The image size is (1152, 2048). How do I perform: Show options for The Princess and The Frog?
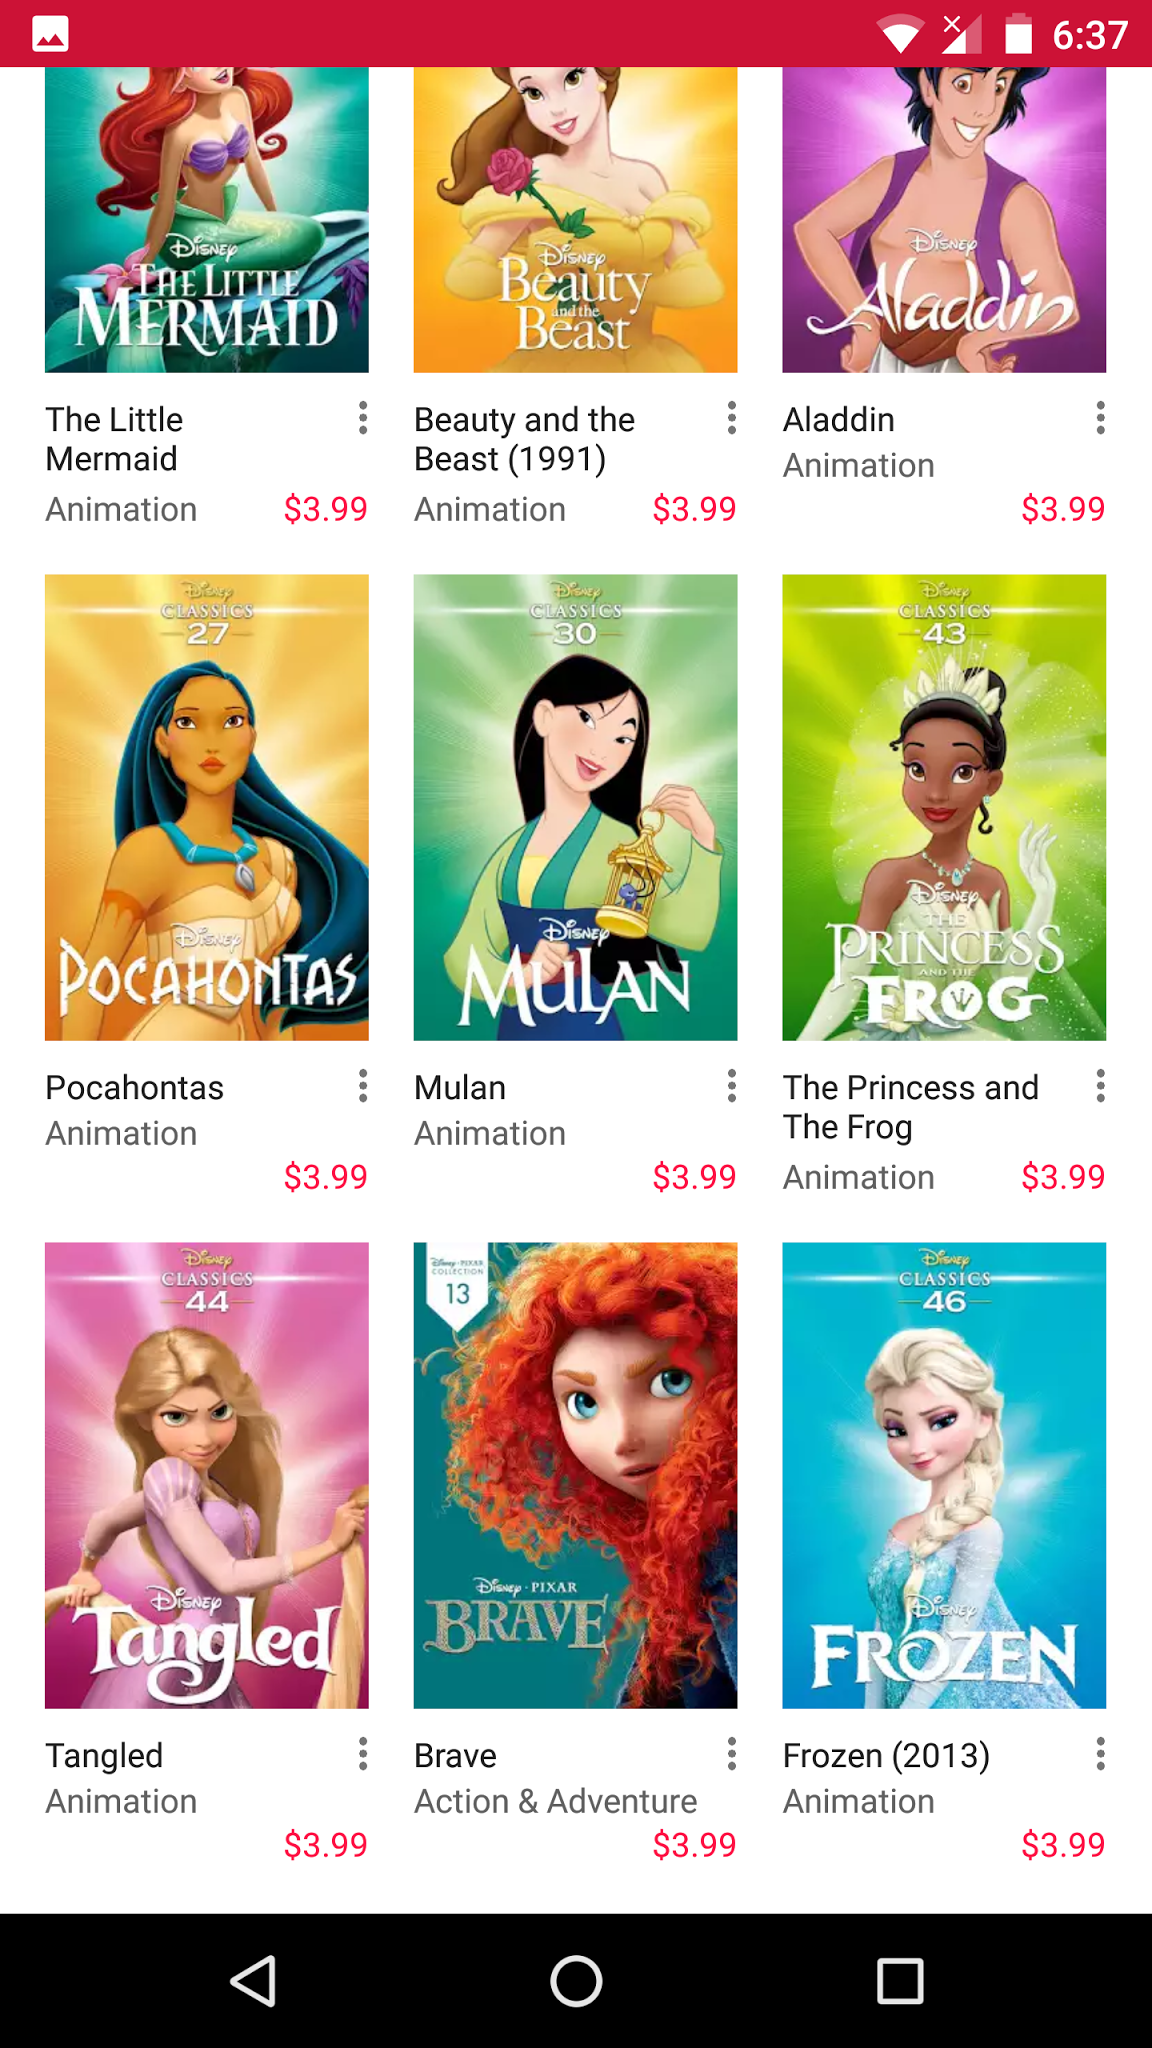click(1100, 1086)
